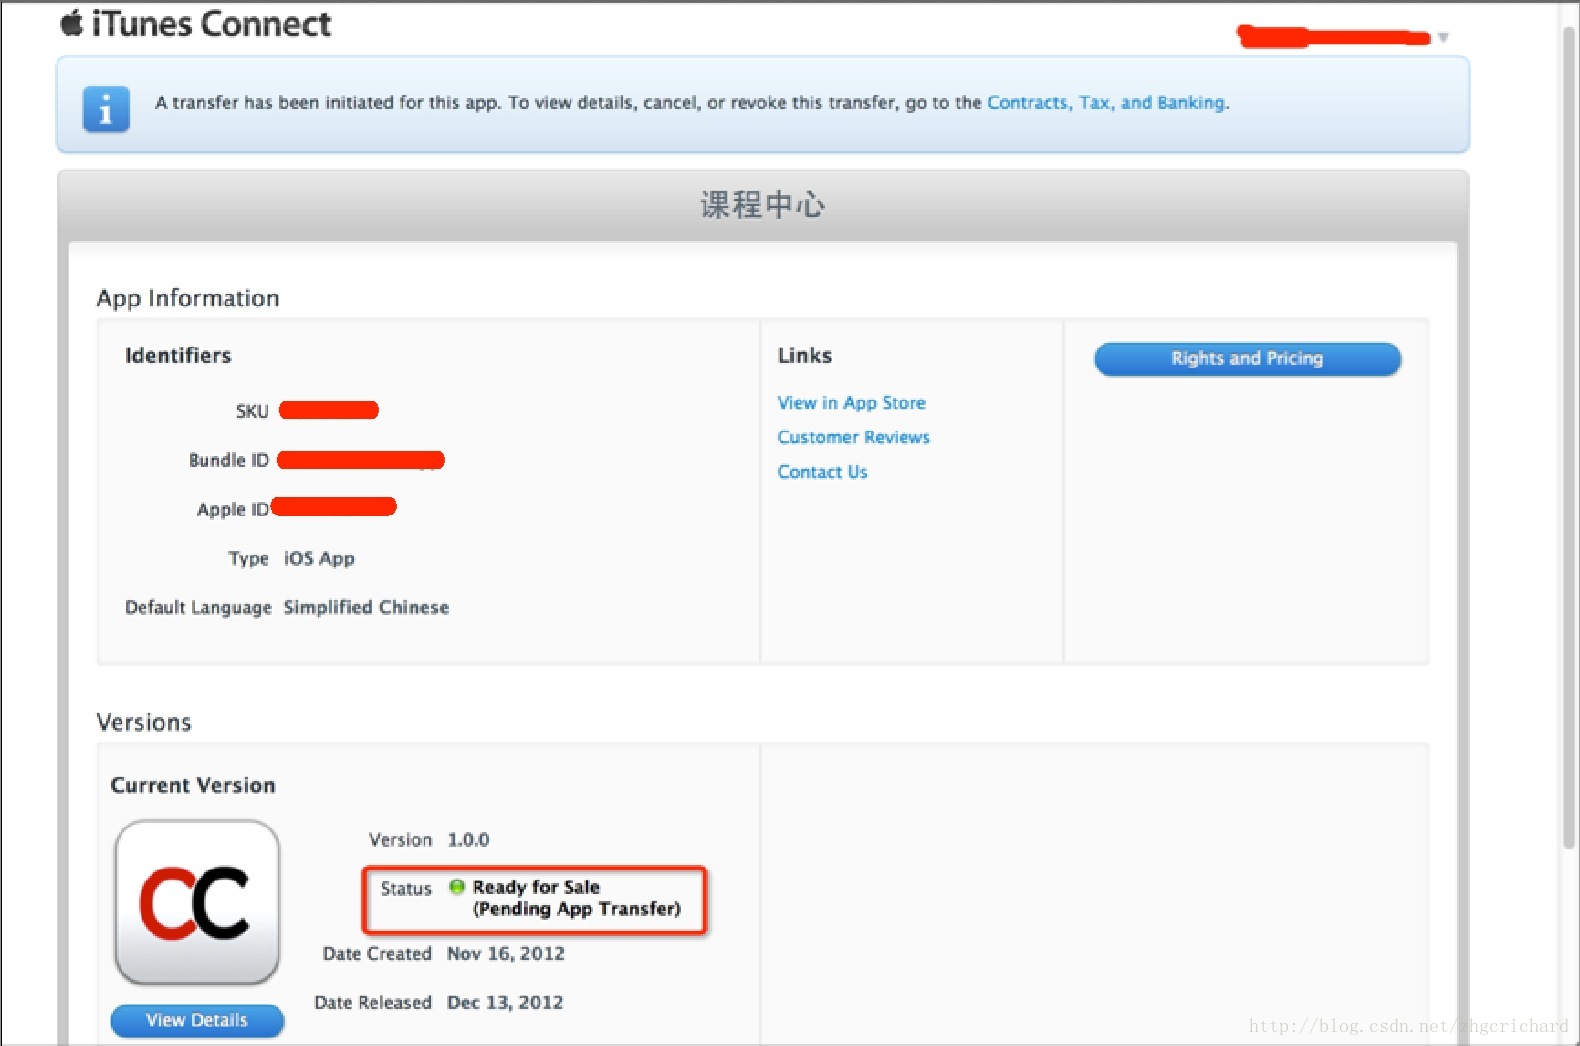The image size is (1580, 1046).
Task: Click the App Information heading
Action: [x=188, y=298]
